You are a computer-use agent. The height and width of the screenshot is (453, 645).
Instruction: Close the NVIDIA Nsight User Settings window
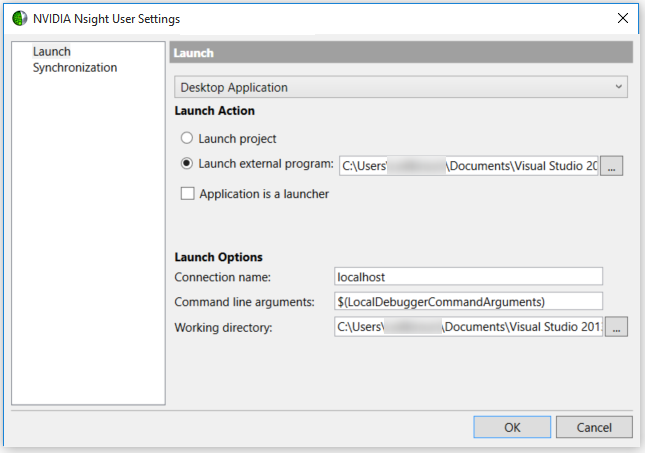(623, 18)
